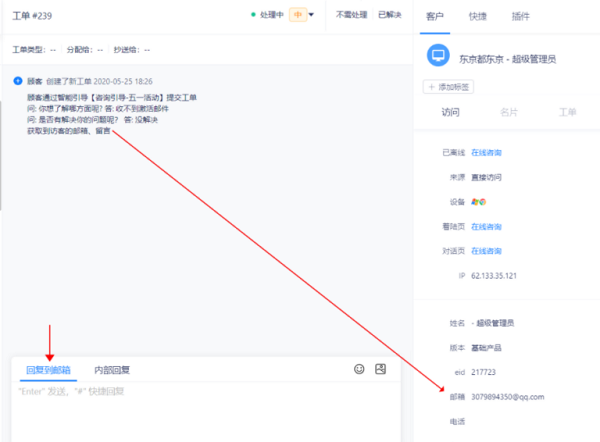600x442 pixels.
Task: Click the customer monitor avatar icon
Action: pyautogui.click(x=438, y=55)
